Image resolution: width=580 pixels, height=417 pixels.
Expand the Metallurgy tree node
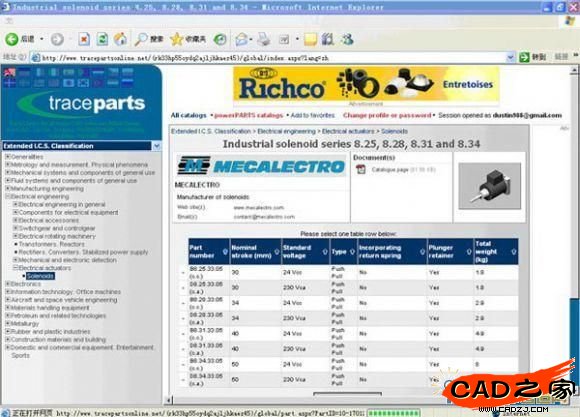7,323
